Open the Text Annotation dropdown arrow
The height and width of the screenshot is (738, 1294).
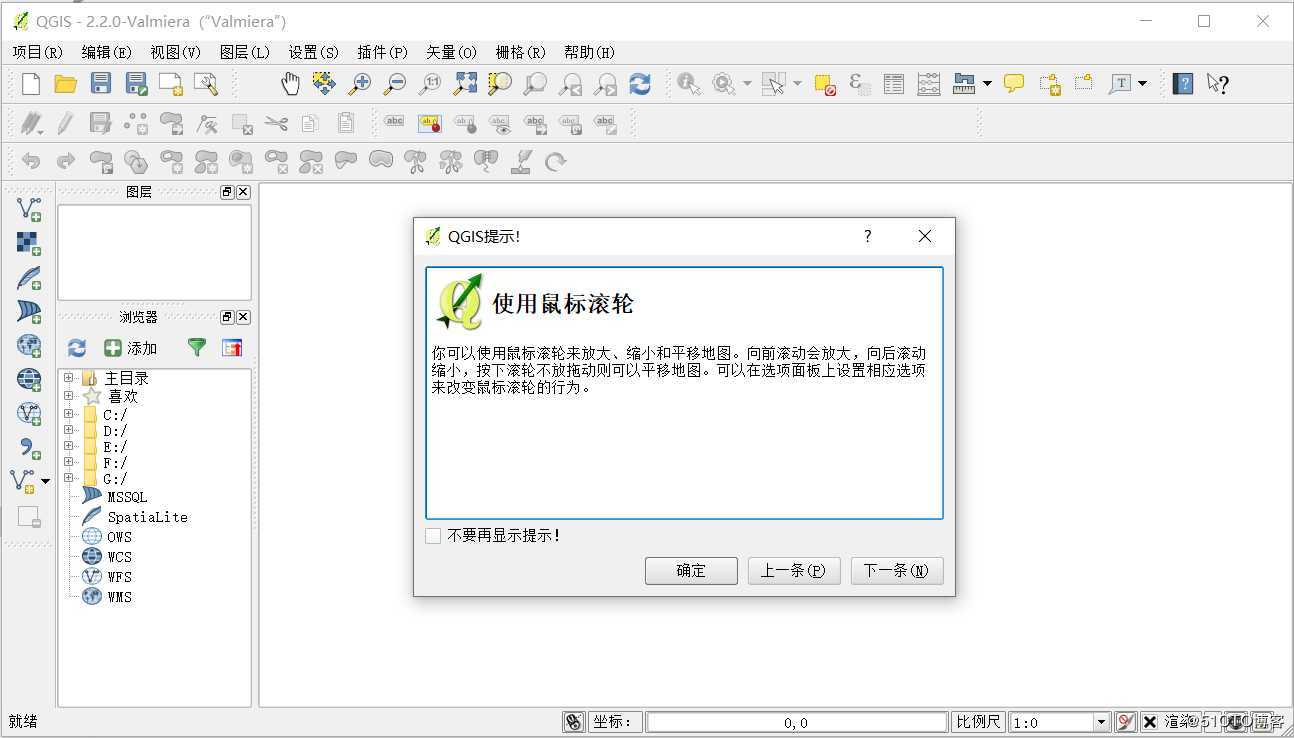pyautogui.click(x=1143, y=84)
